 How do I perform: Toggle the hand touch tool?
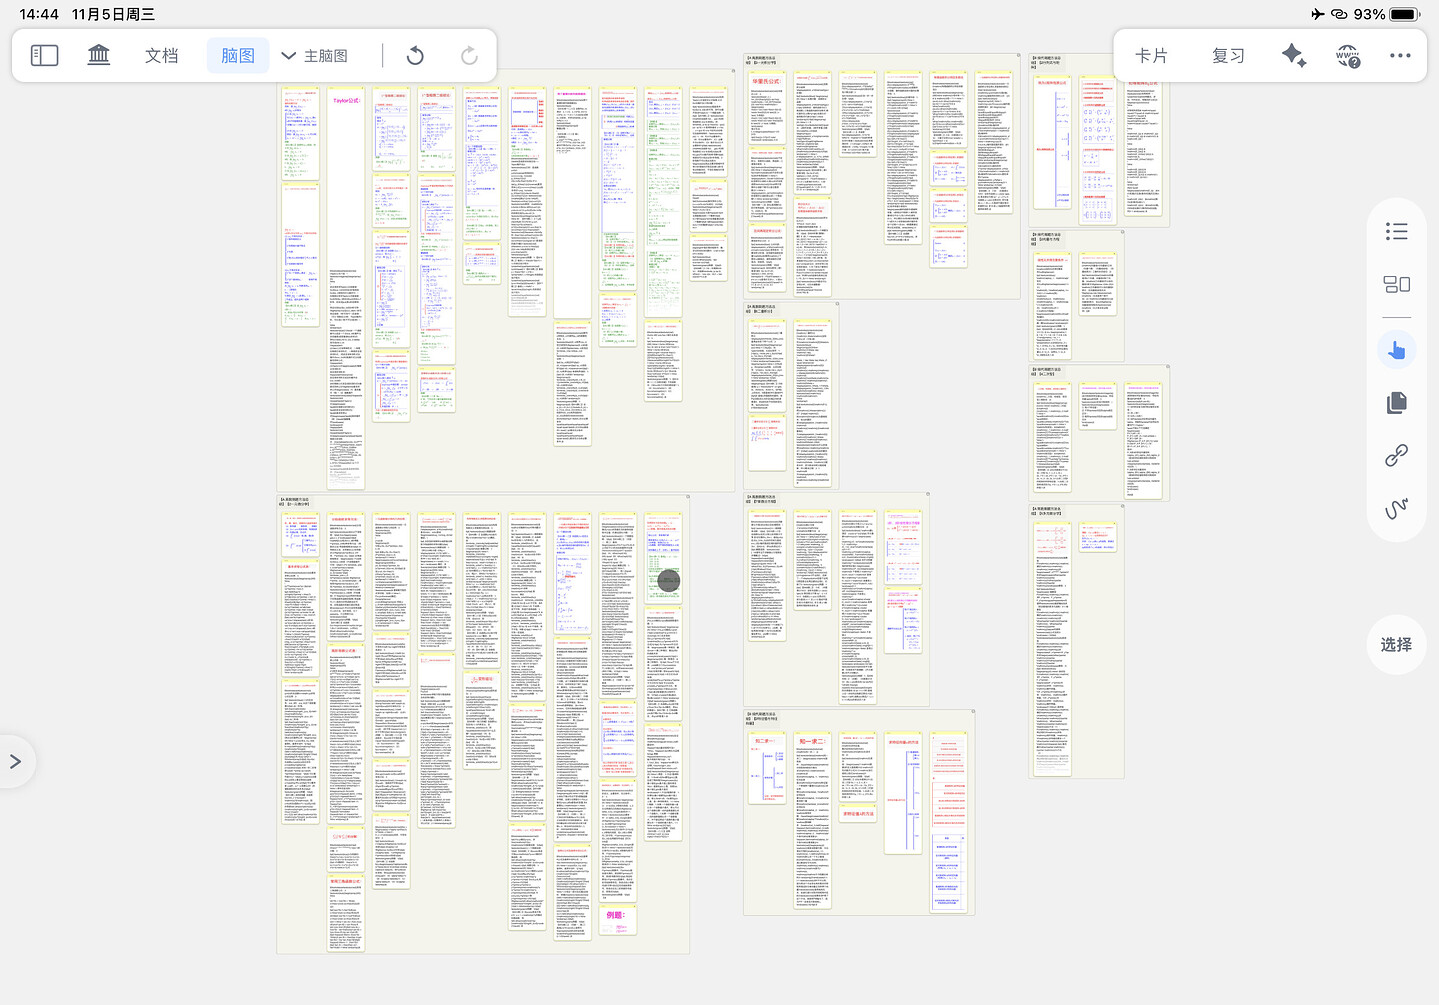point(1397,350)
